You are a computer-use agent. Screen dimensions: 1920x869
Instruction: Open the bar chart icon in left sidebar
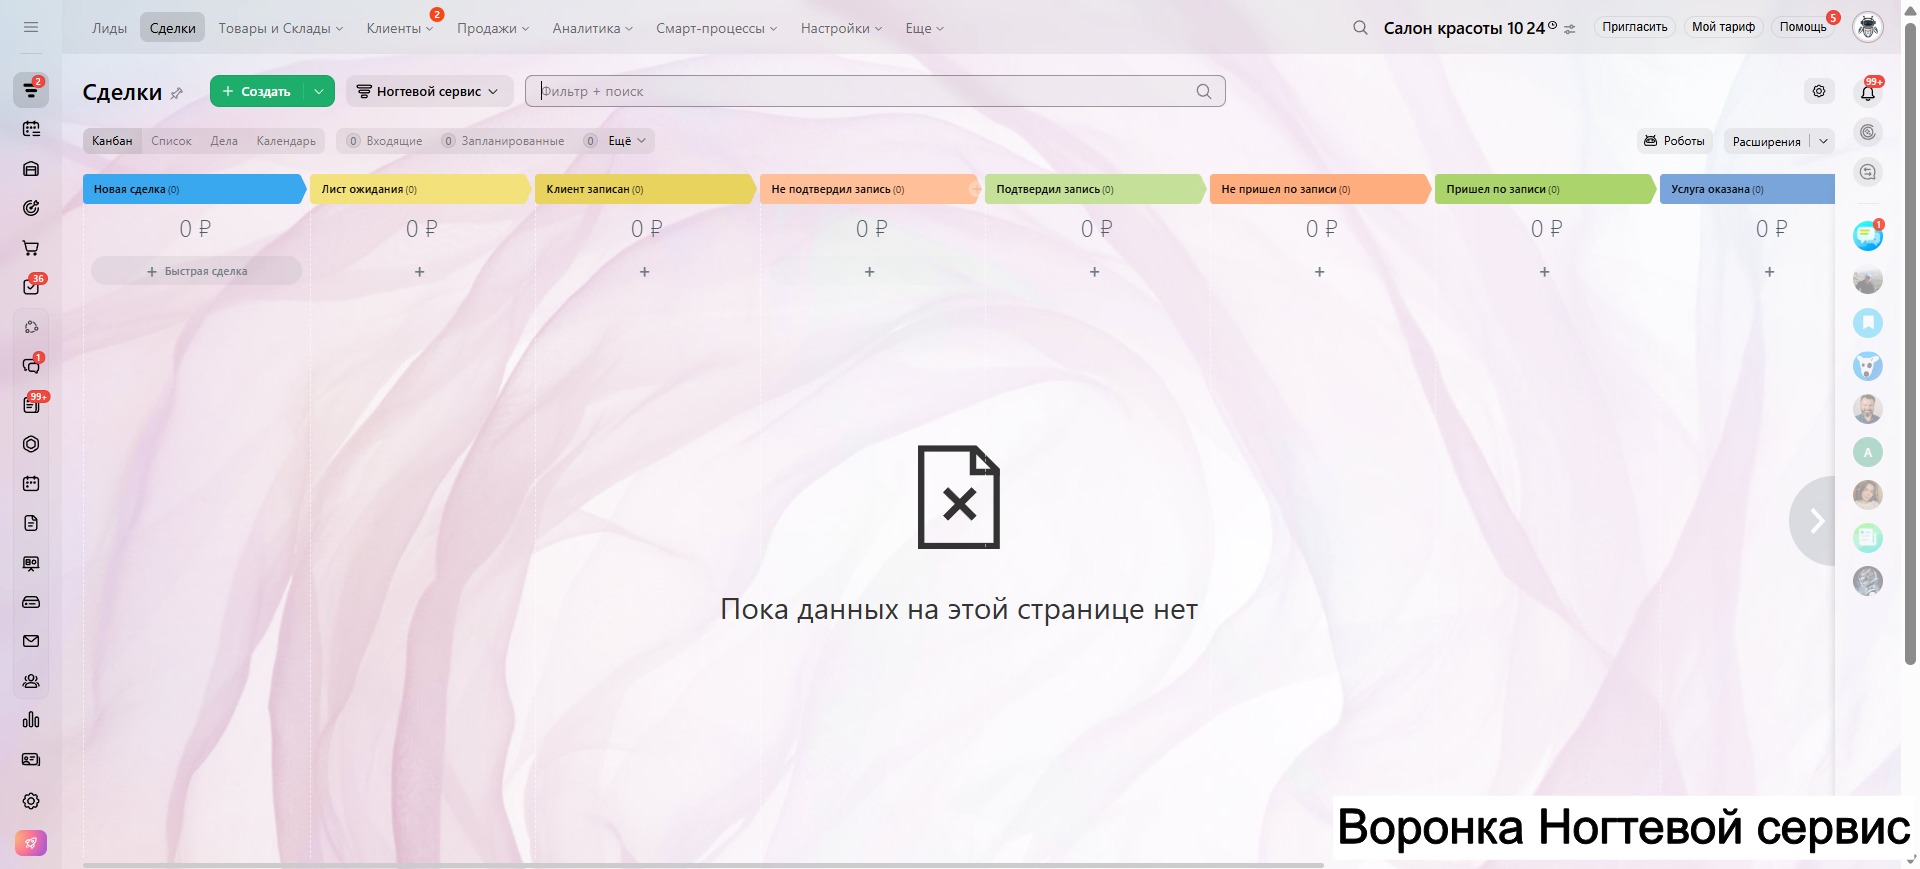point(31,720)
